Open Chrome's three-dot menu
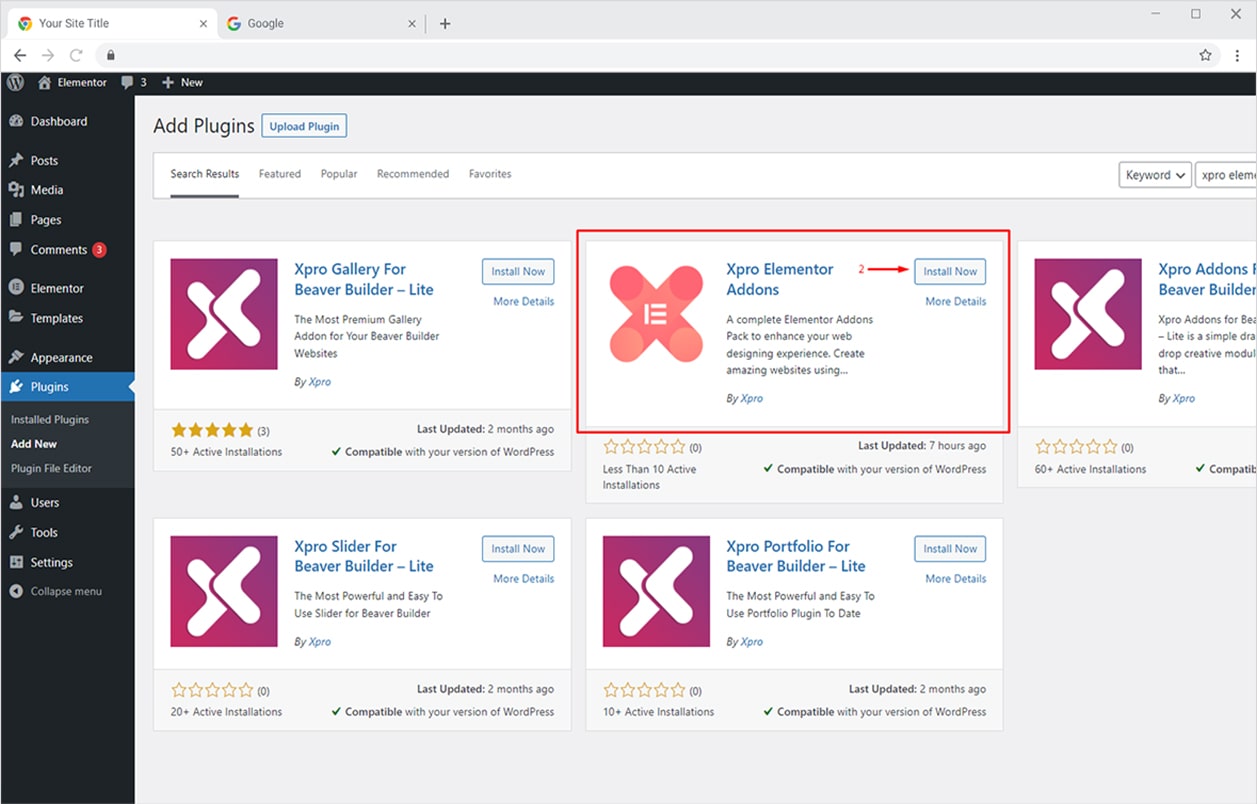 coord(1237,55)
